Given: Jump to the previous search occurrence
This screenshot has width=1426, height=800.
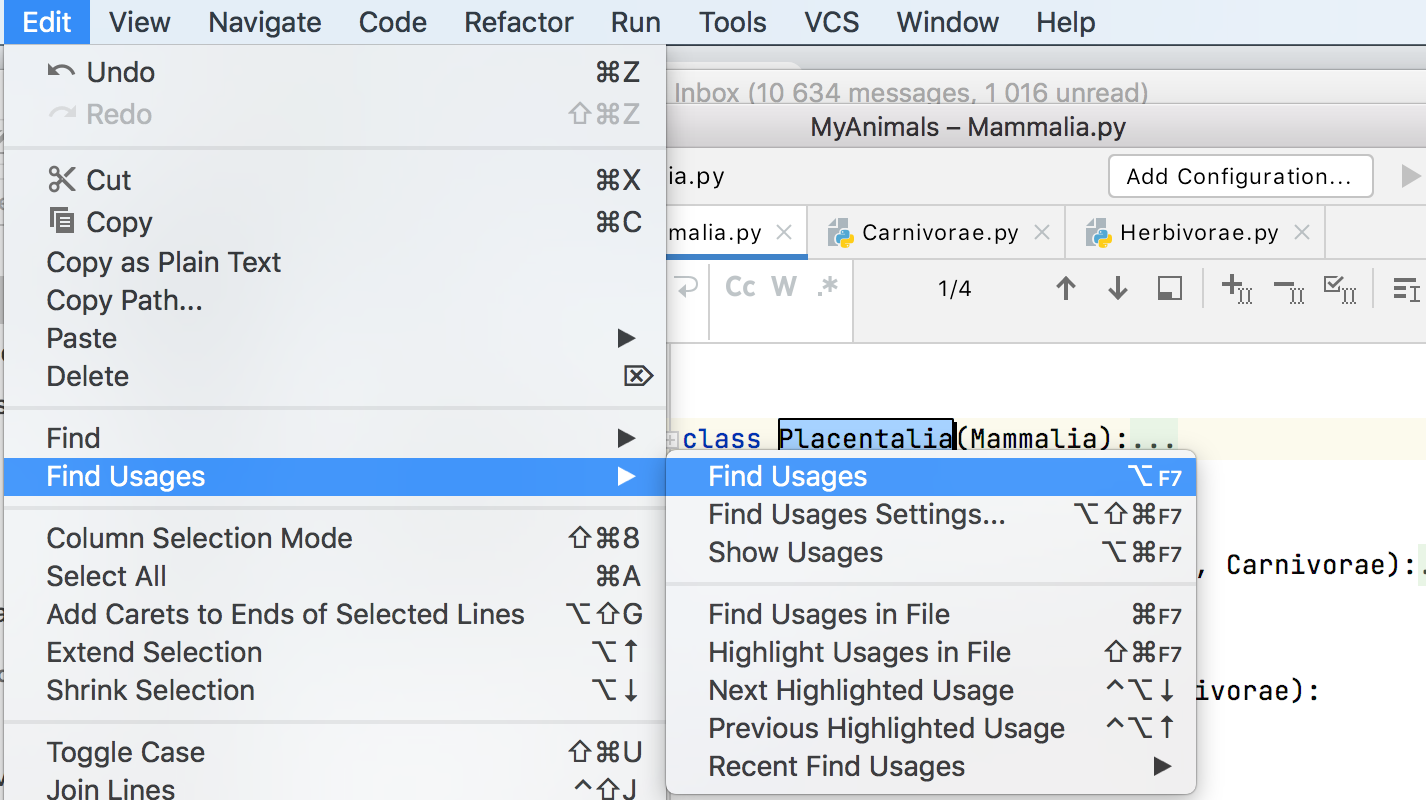Looking at the screenshot, I should [1066, 290].
